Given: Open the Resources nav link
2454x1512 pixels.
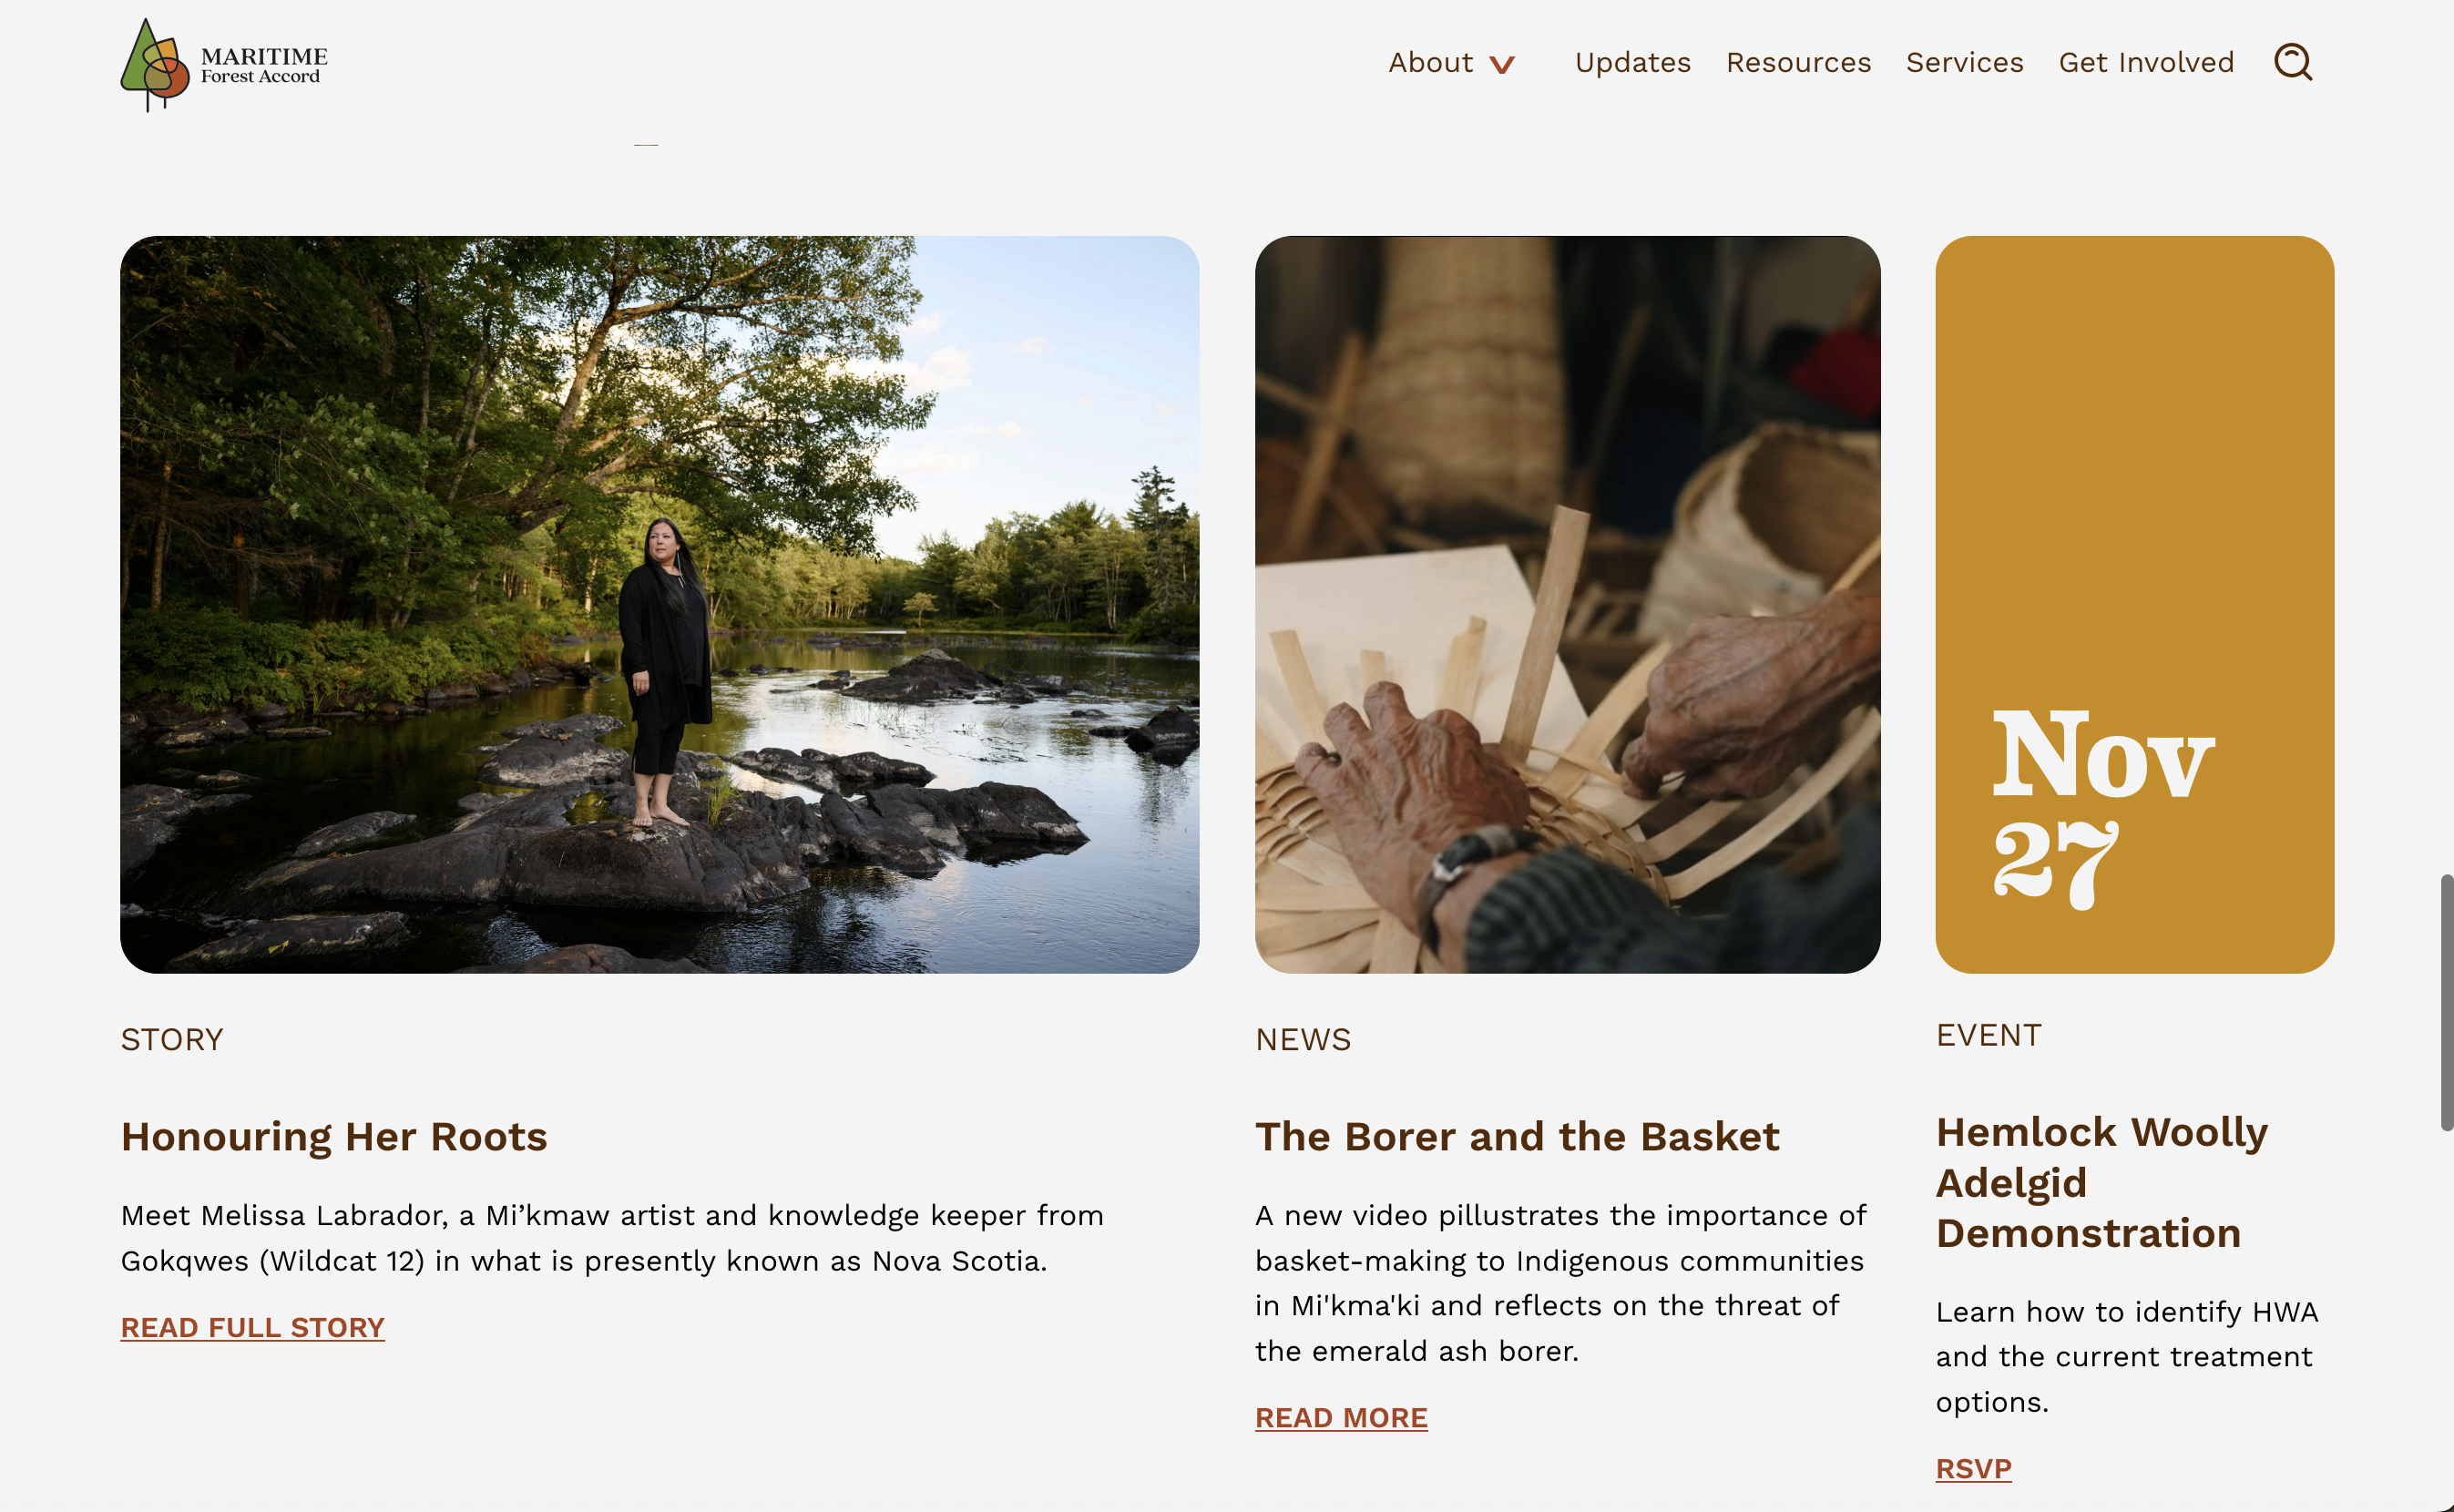Looking at the screenshot, I should click(x=1798, y=62).
